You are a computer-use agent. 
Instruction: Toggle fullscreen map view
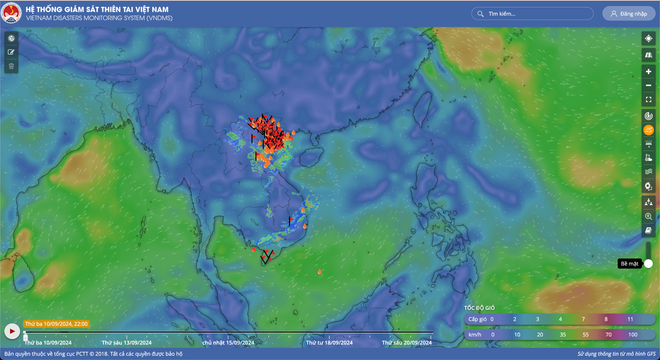648,100
